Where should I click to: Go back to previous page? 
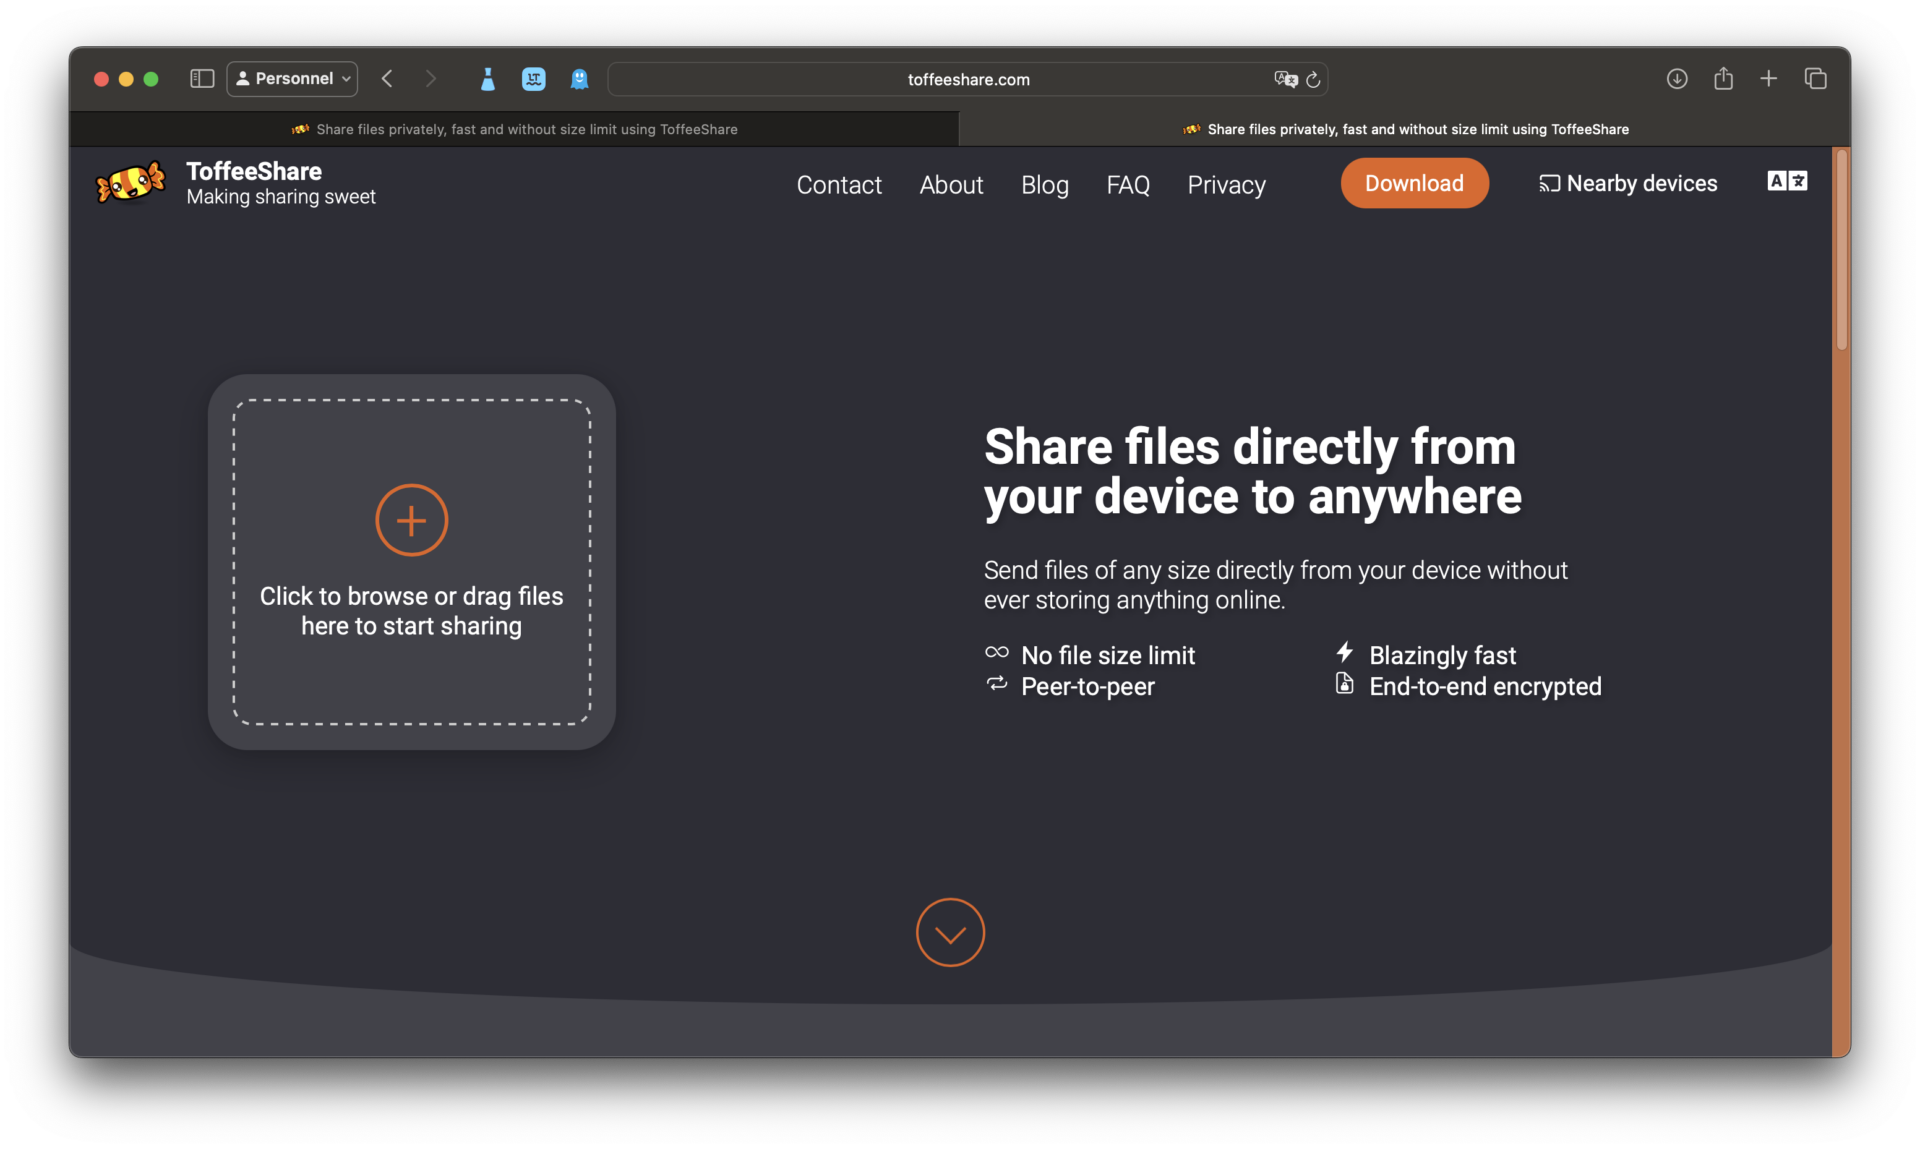[x=387, y=78]
